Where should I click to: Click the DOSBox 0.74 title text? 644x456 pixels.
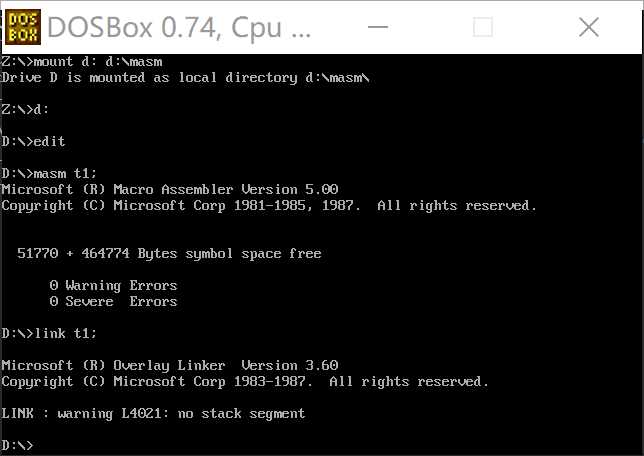click(179, 28)
